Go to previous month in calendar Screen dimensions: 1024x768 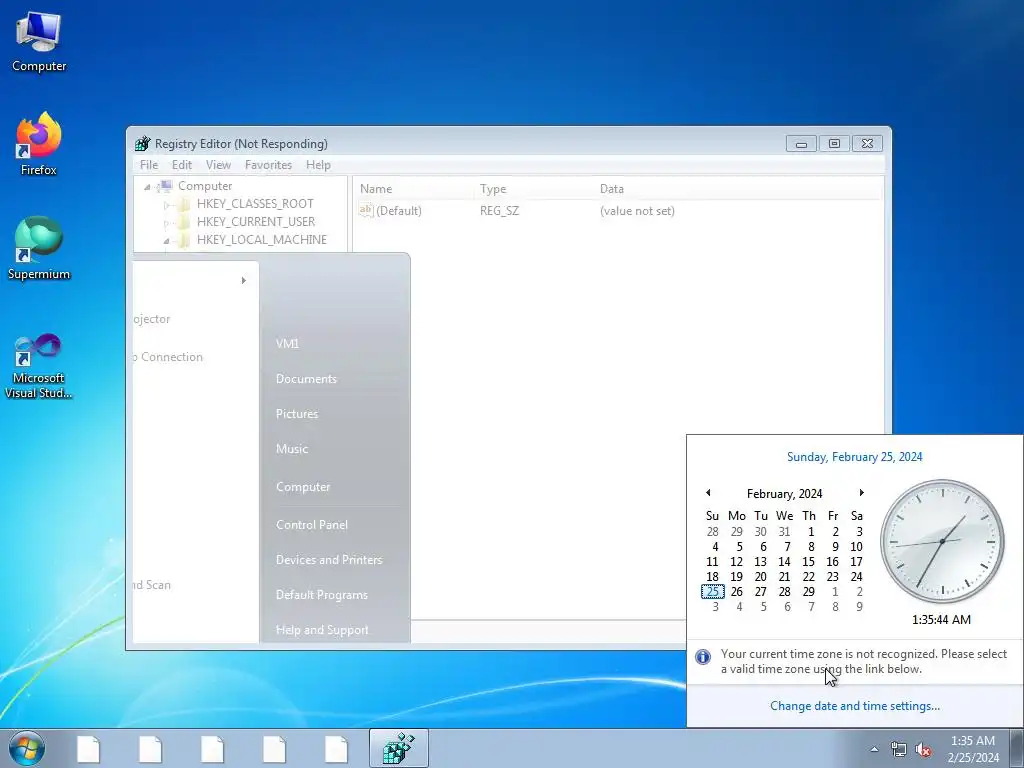[709, 493]
